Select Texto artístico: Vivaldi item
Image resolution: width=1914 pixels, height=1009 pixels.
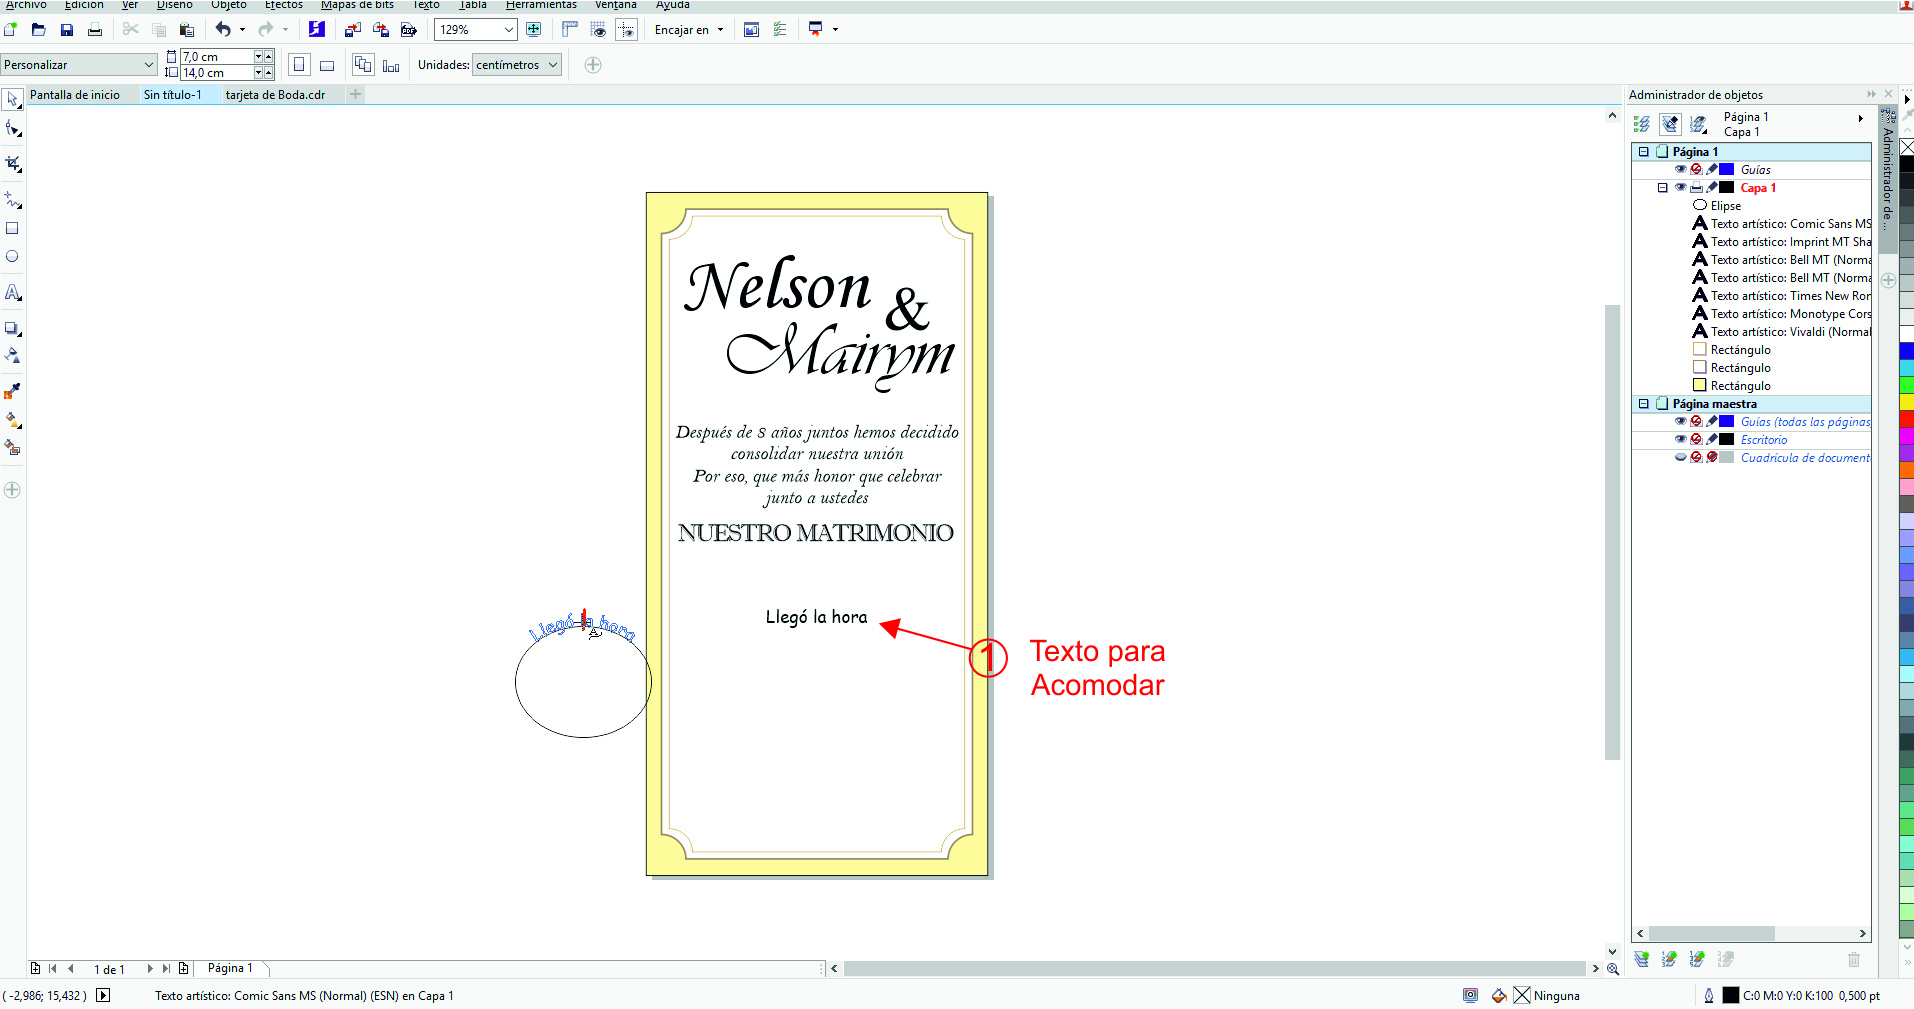1781,332
